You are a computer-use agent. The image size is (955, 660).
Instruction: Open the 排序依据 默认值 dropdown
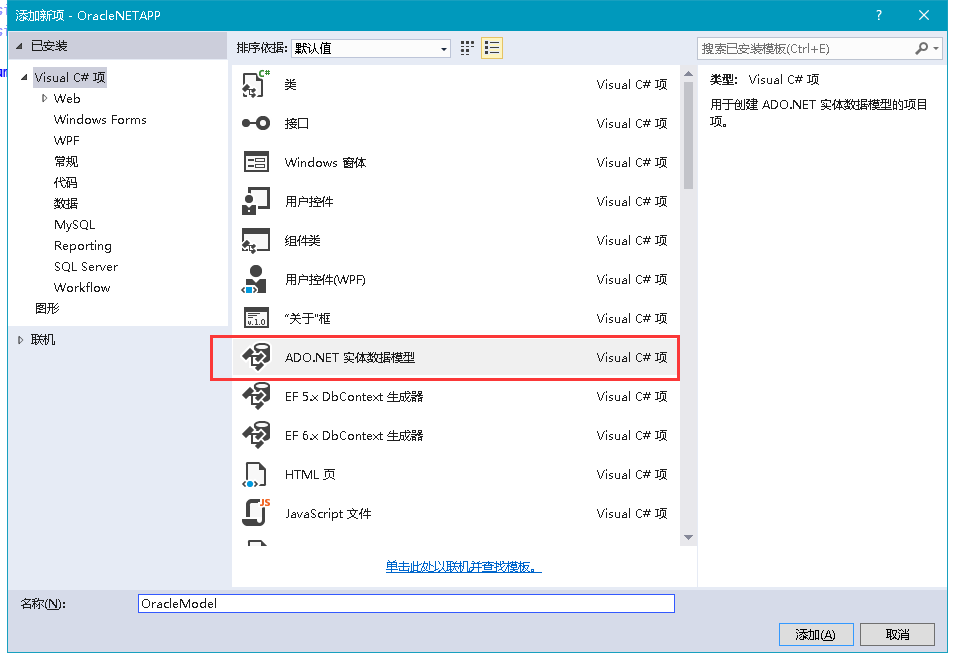370,48
